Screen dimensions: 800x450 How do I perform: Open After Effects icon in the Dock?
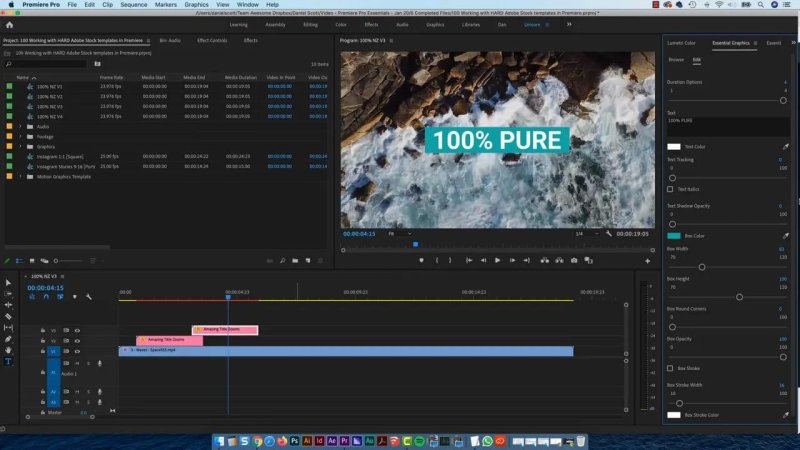click(332, 441)
